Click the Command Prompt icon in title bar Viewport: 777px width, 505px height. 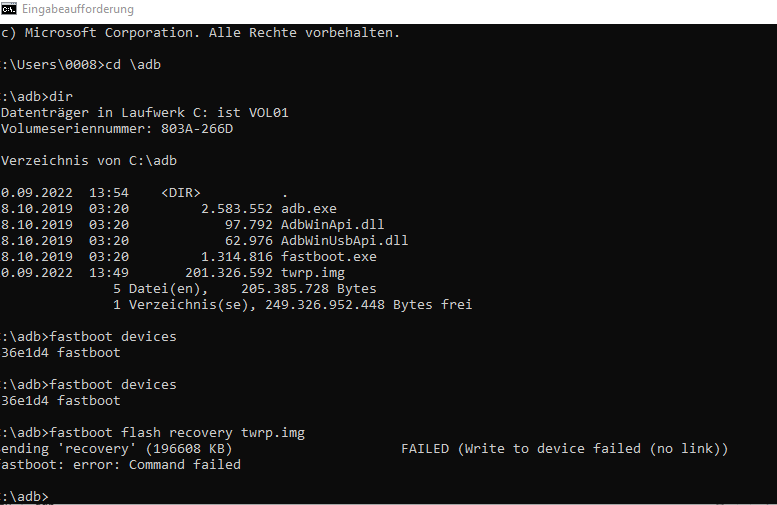9,9
